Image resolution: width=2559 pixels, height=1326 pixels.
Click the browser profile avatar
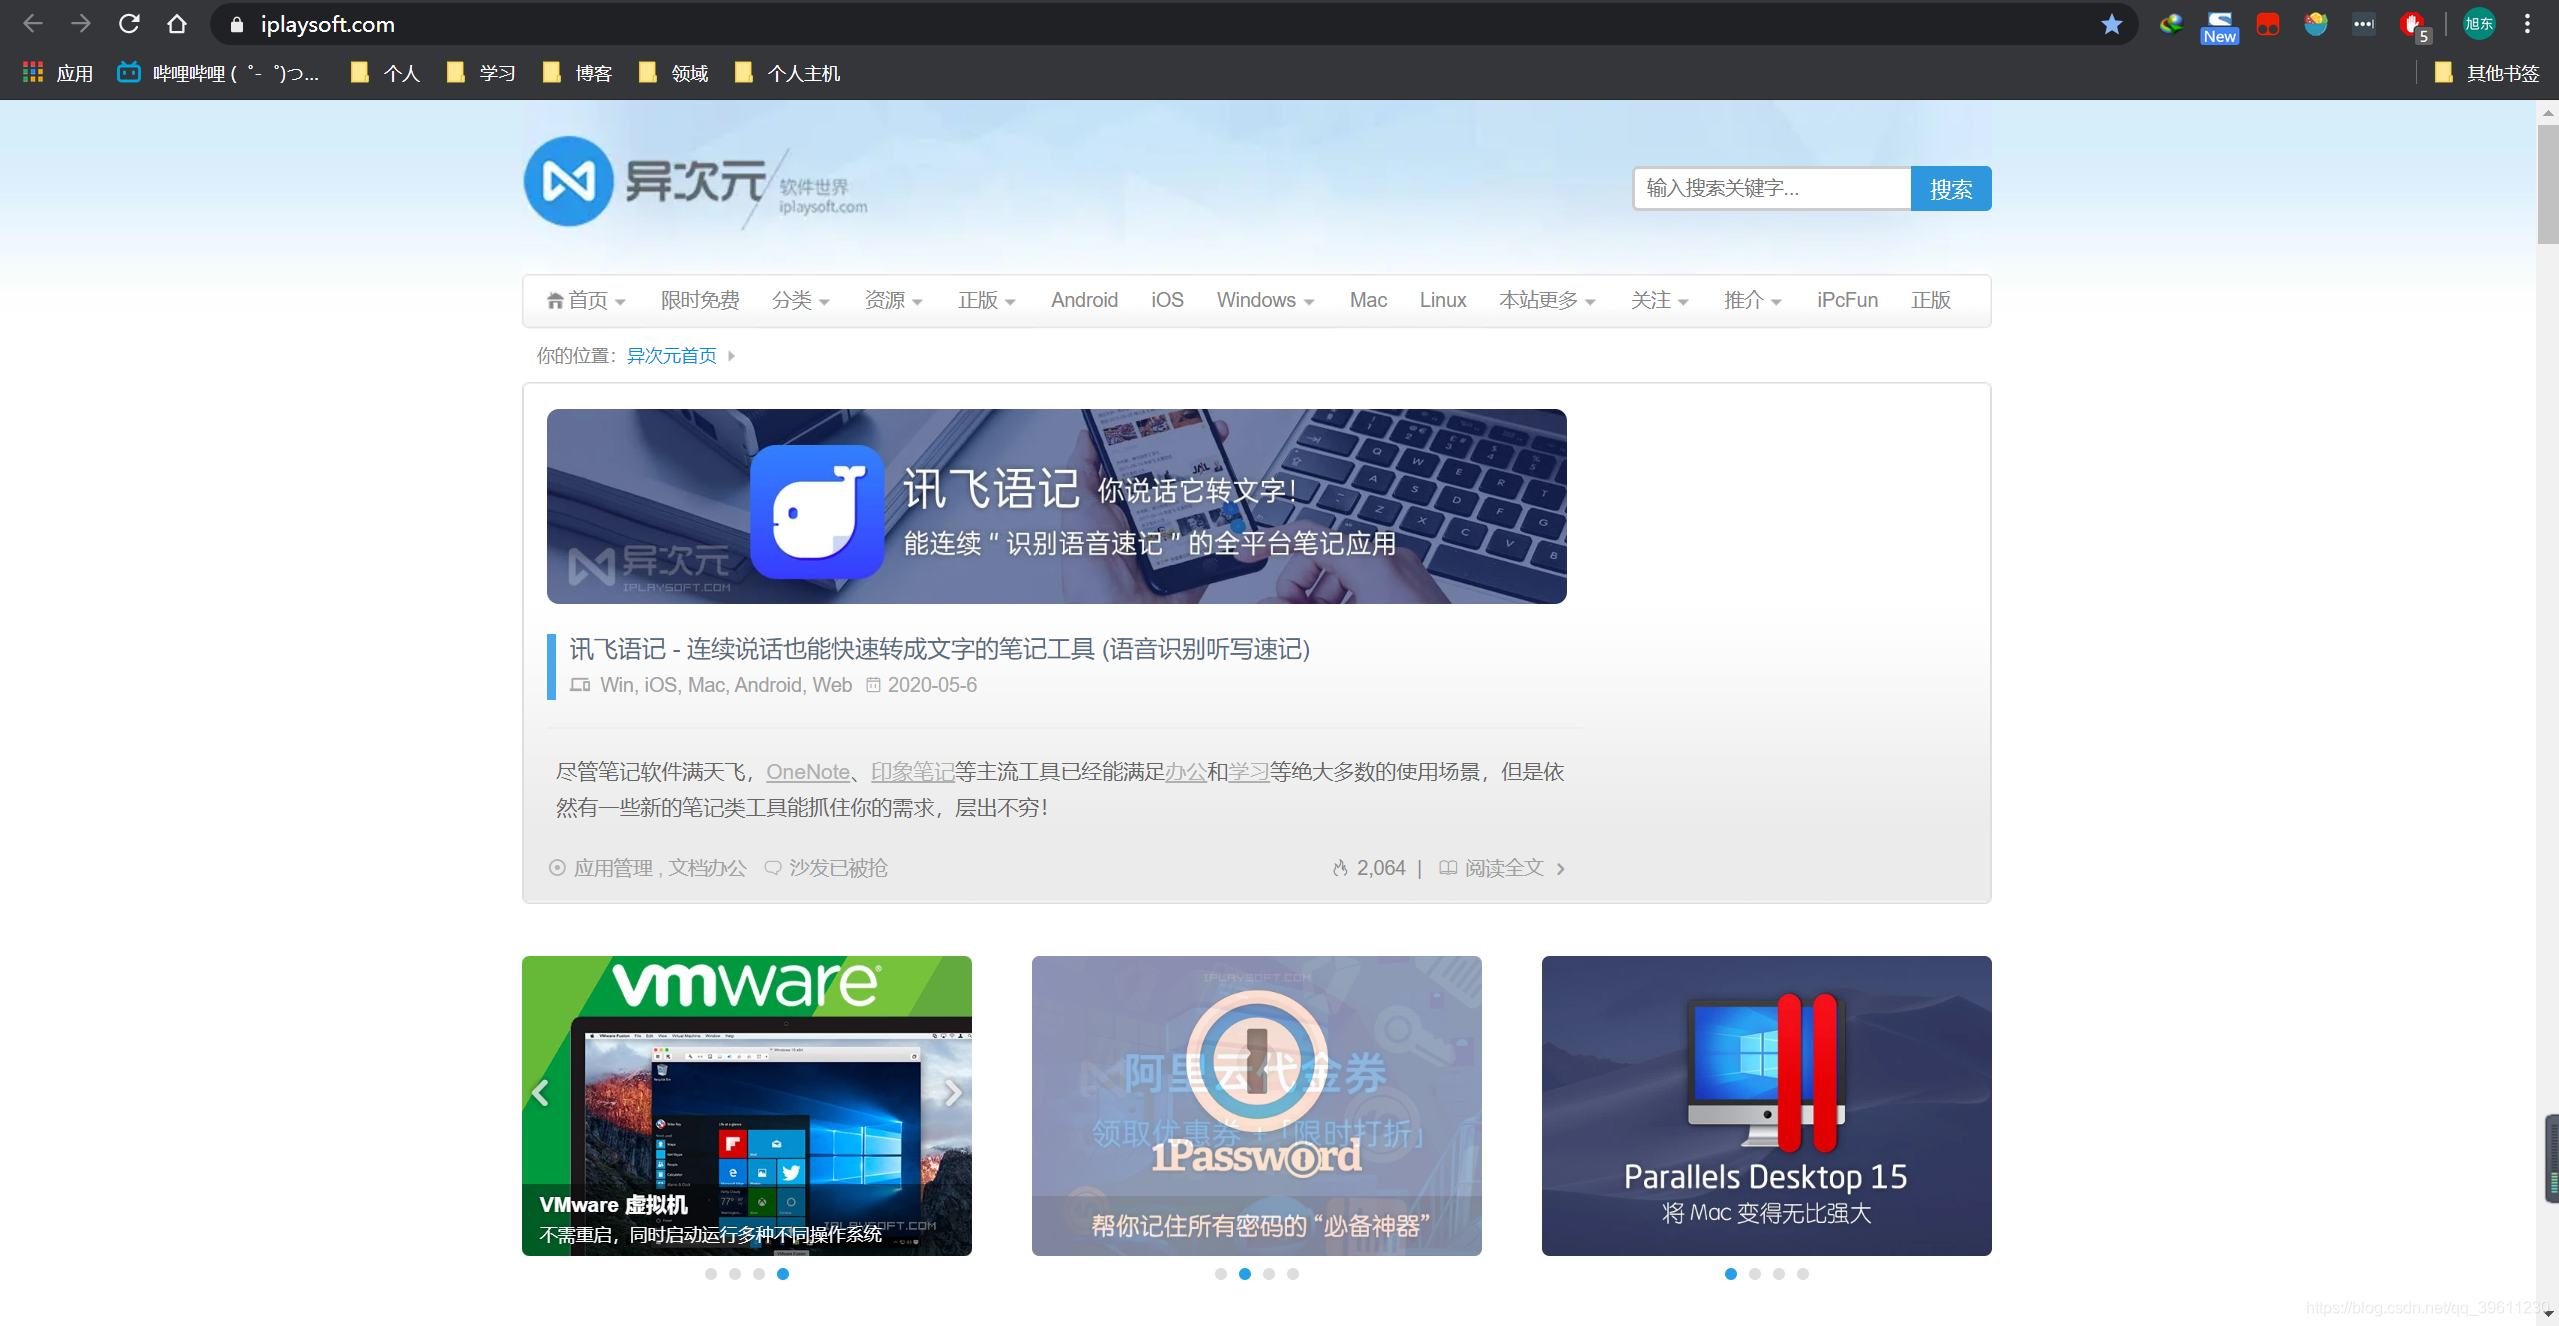point(2480,23)
